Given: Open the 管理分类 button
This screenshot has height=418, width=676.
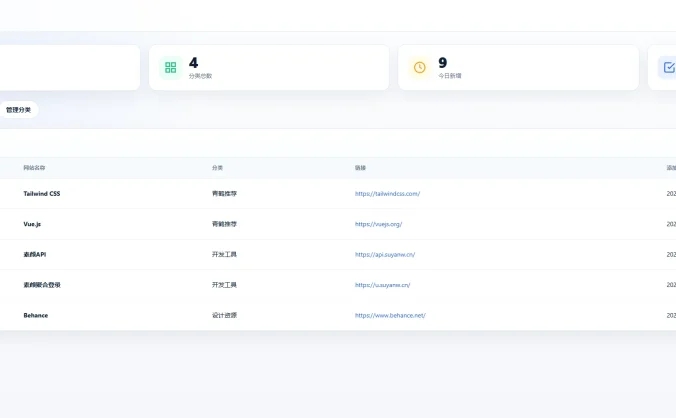Looking at the screenshot, I should pos(18,110).
